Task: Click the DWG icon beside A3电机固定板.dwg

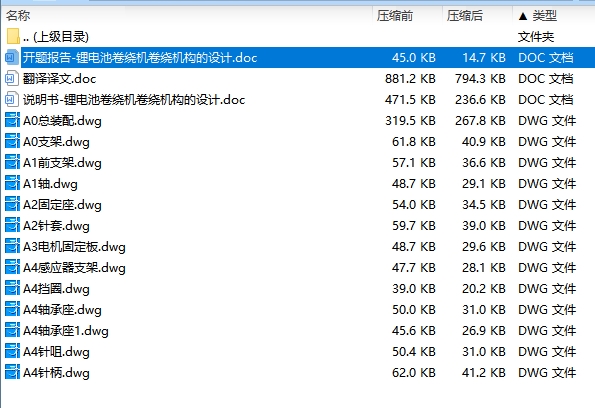Action: click(12, 247)
